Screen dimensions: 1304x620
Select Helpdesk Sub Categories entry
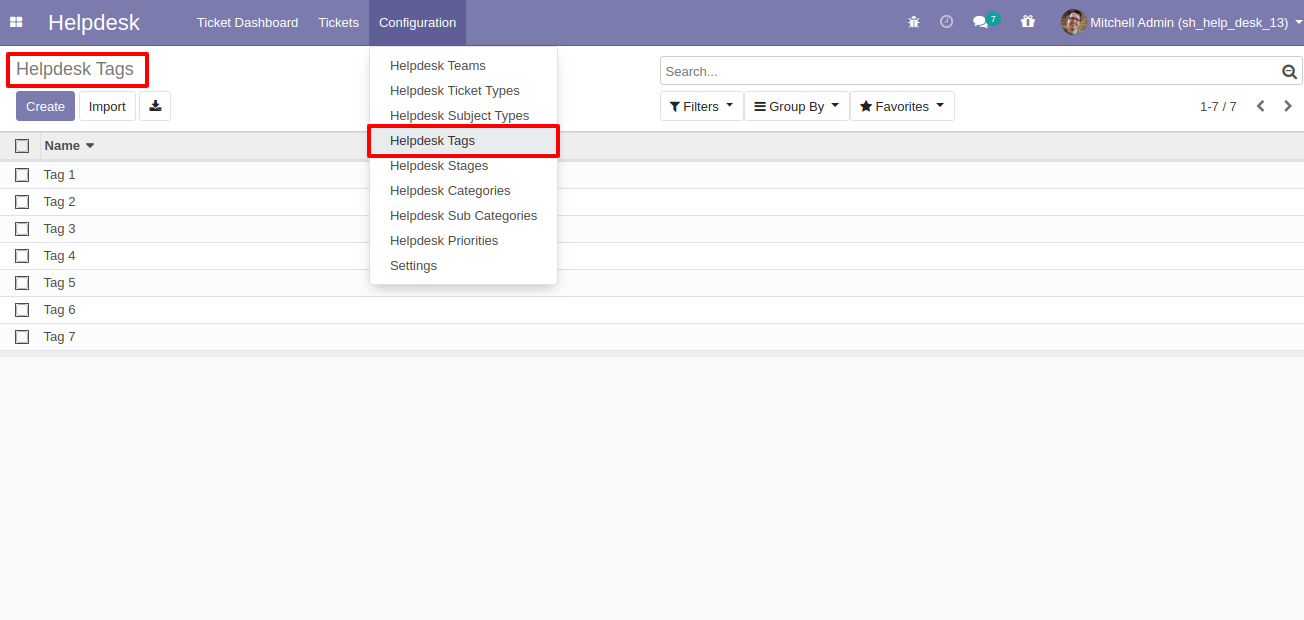[463, 216]
